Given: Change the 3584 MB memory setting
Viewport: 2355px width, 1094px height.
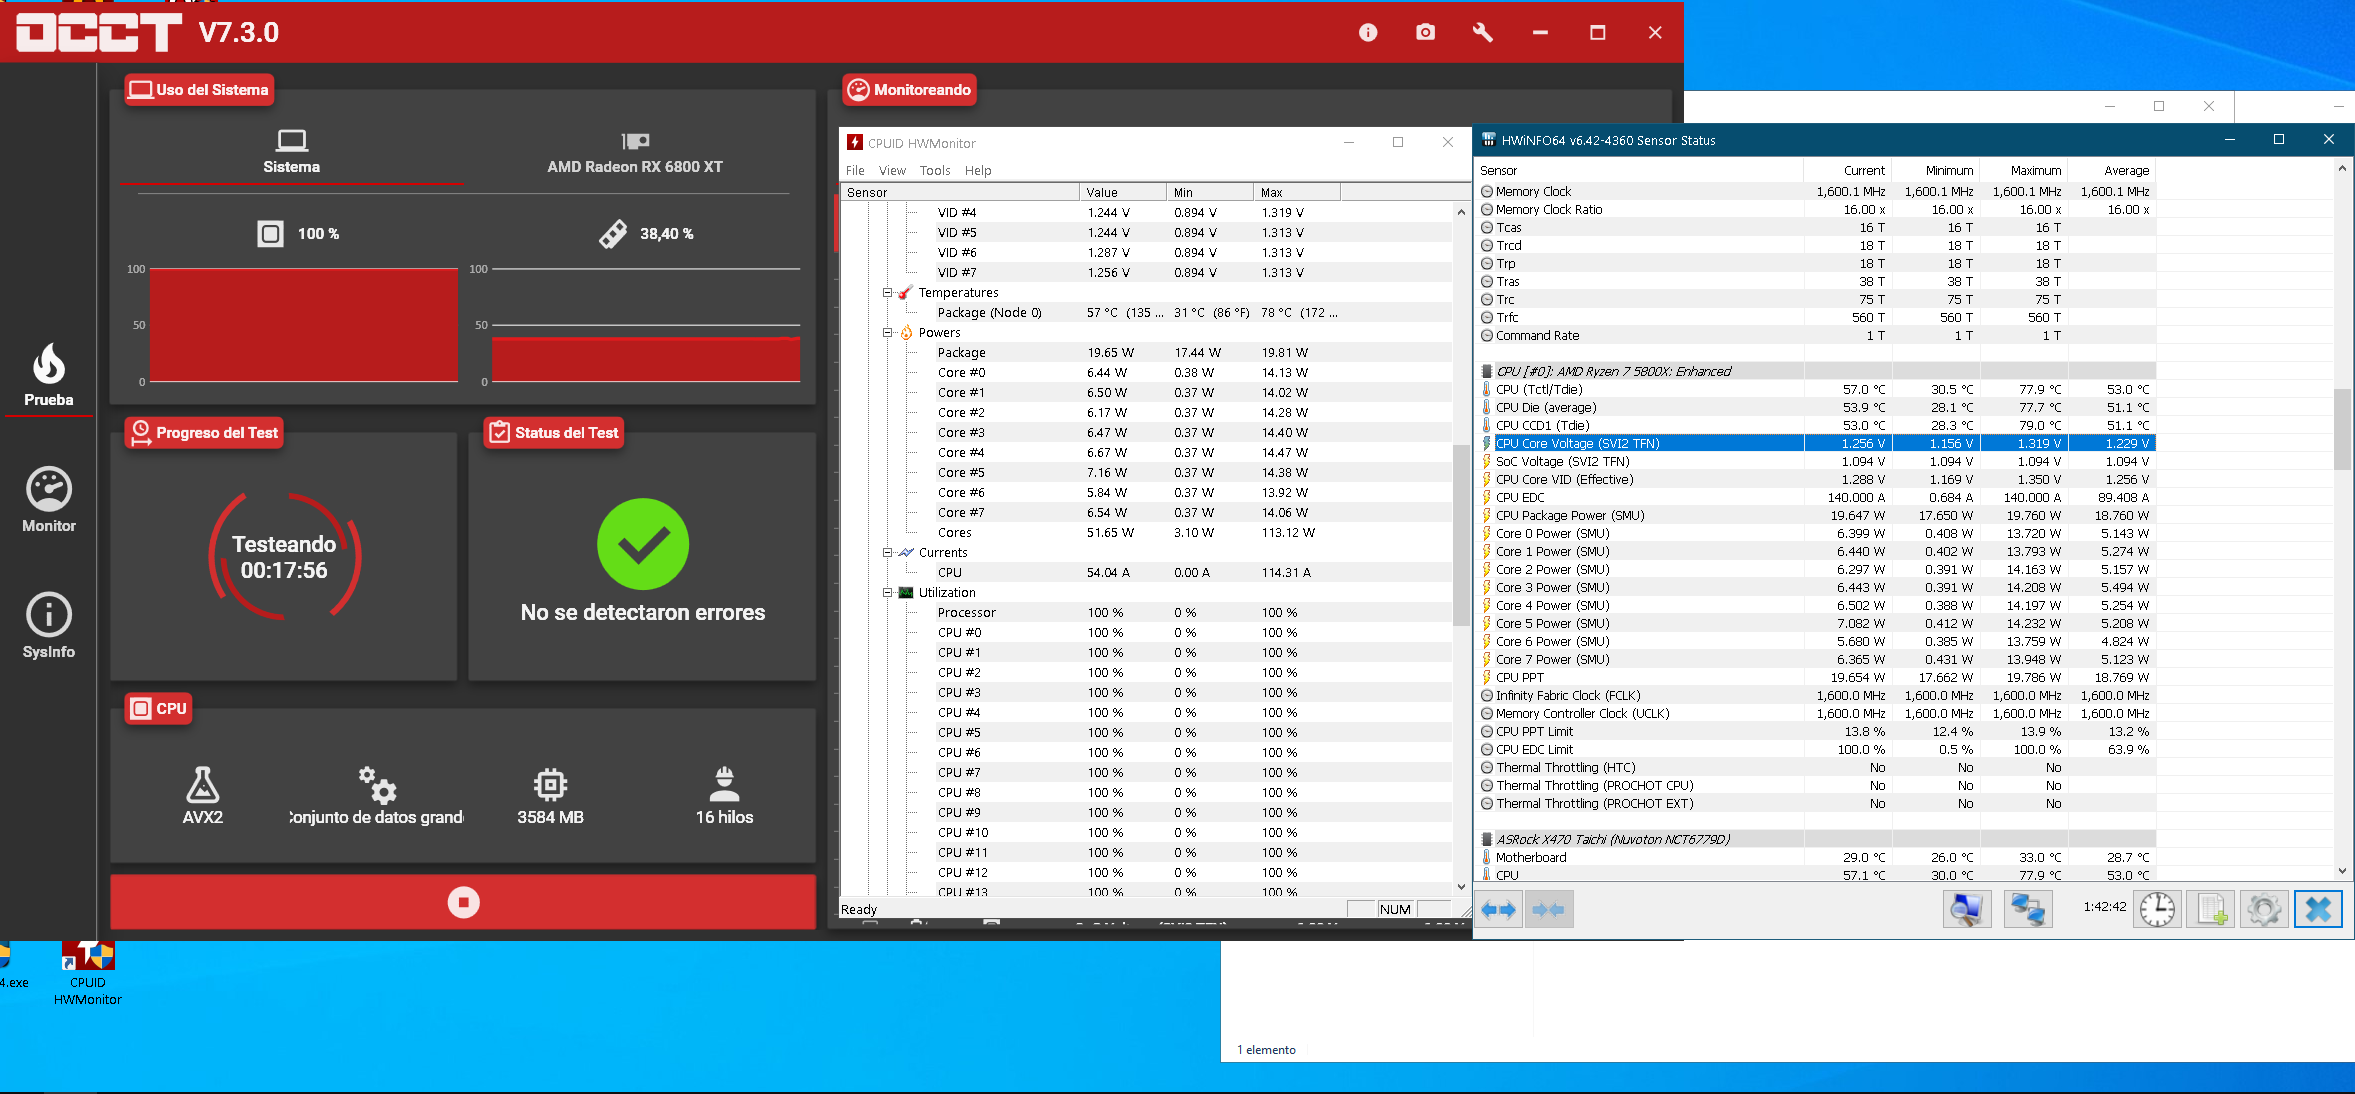Looking at the screenshot, I should pyautogui.click(x=550, y=796).
